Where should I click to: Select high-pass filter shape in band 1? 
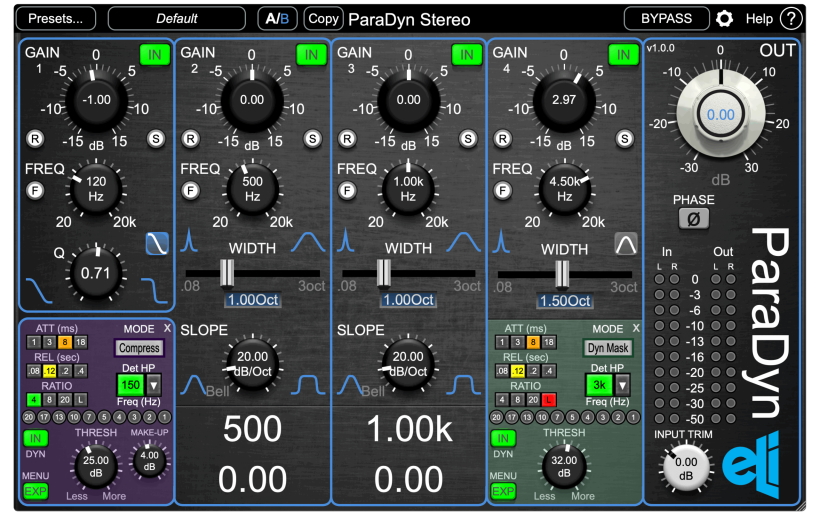pos(156,243)
